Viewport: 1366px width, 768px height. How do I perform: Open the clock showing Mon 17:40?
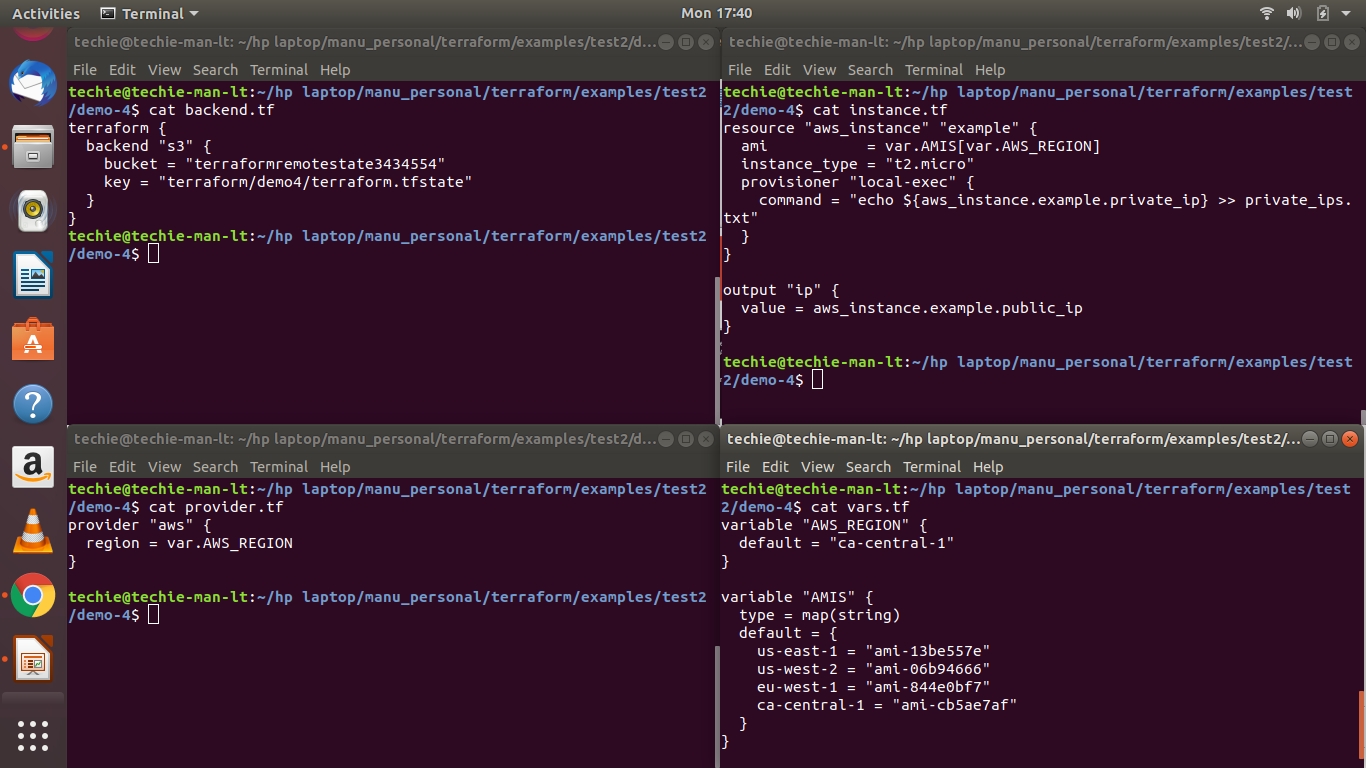(716, 13)
